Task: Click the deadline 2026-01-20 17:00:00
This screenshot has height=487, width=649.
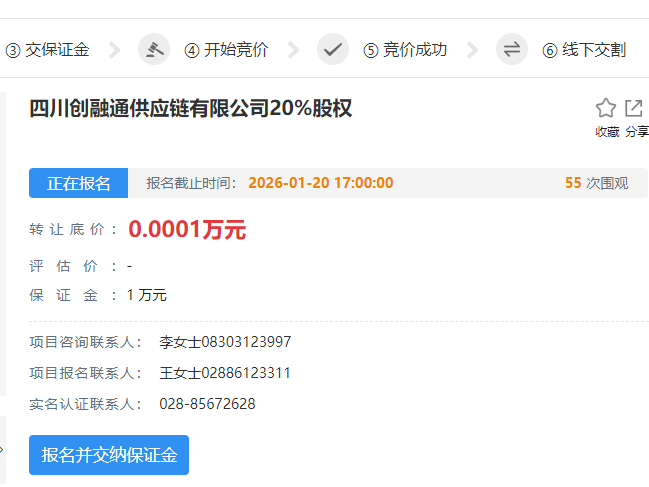Action: [320, 183]
